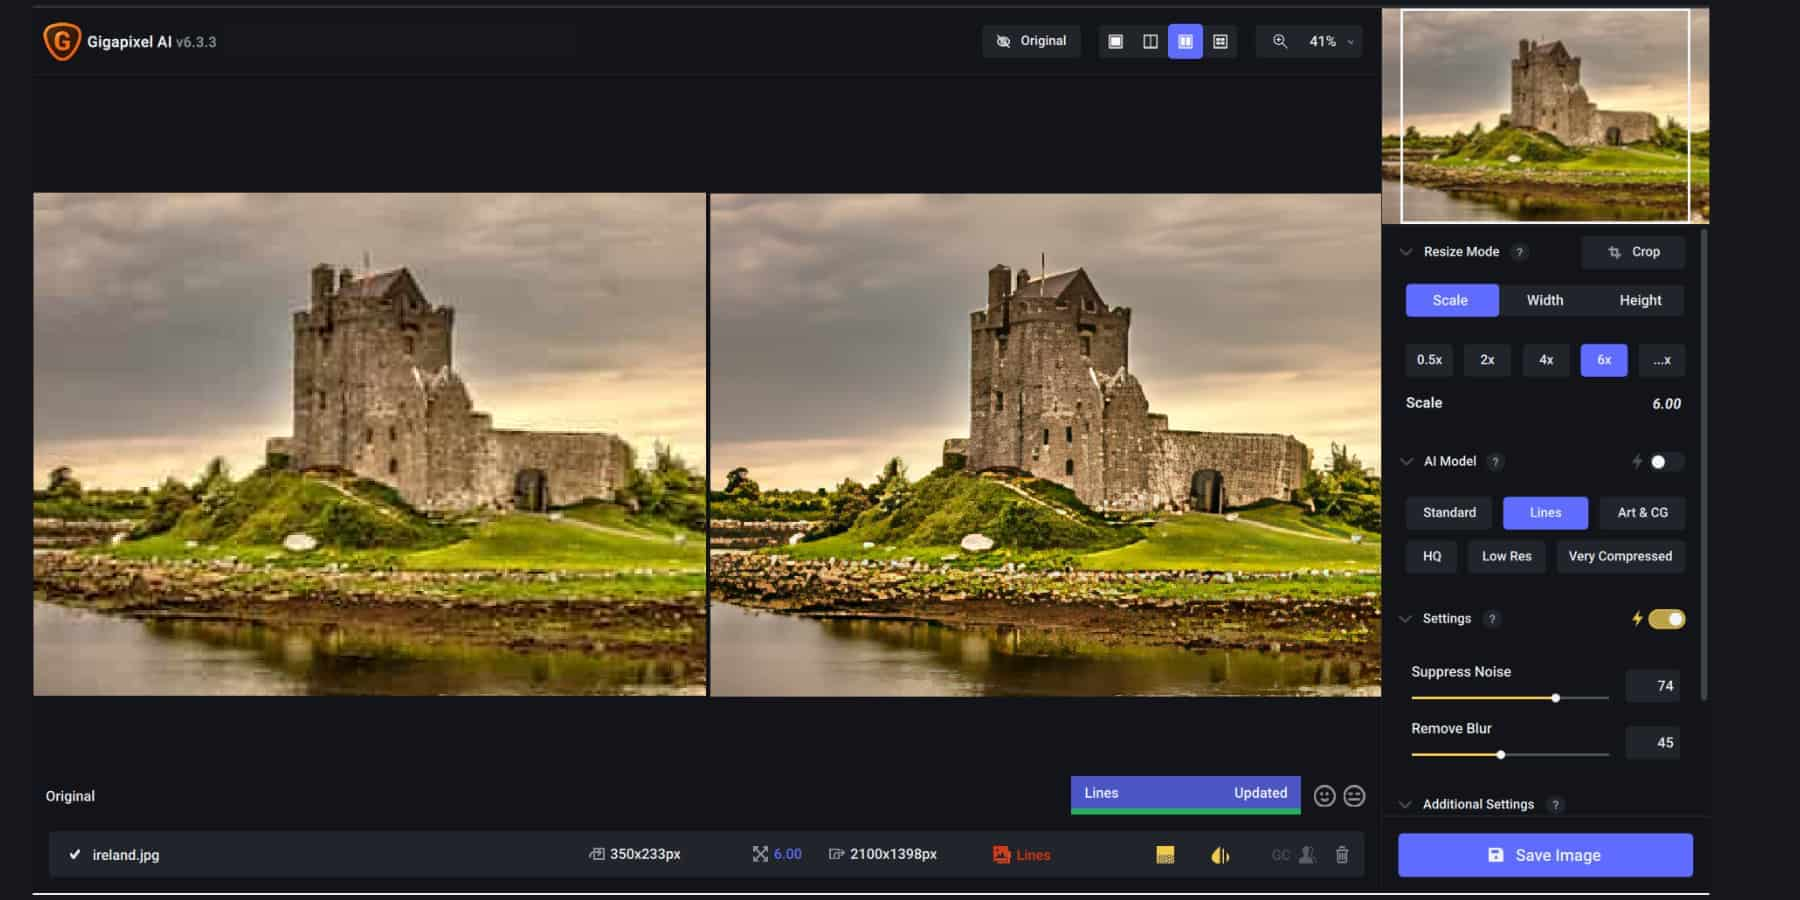Switch to side-by-side view icon
1800x900 pixels.
pyautogui.click(x=1185, y=41)
